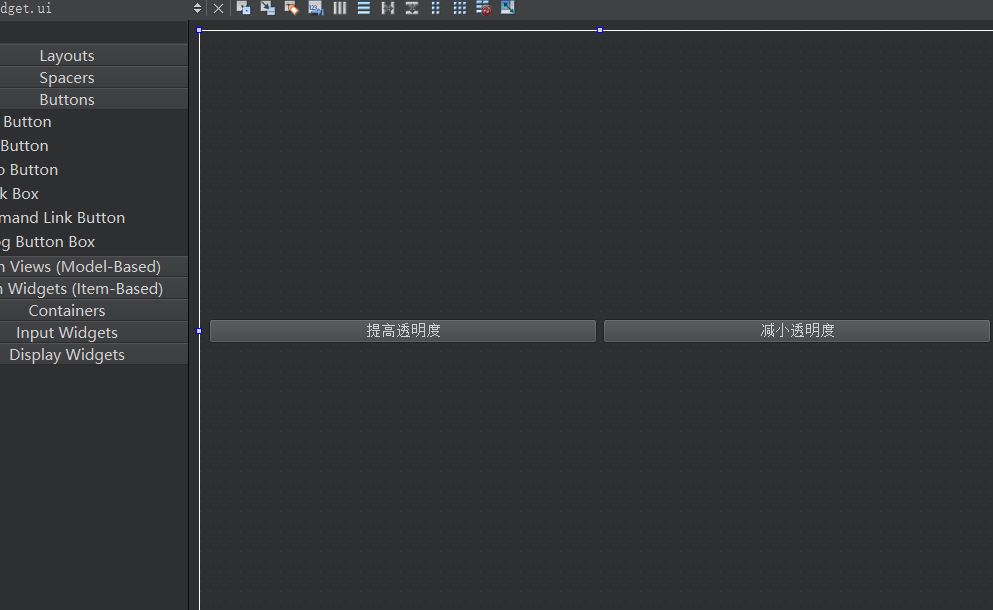
Task: Select the 提高透明度 button on the form
Action: (x=403, y=331)
